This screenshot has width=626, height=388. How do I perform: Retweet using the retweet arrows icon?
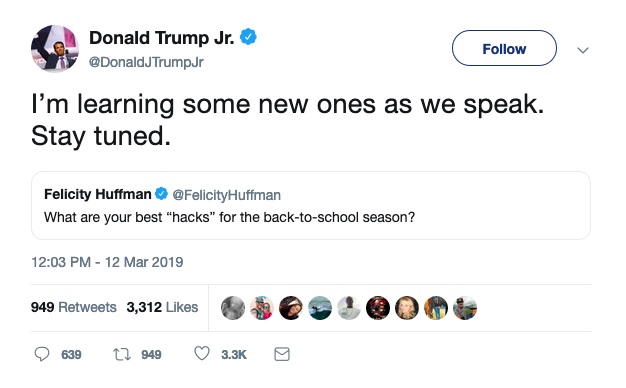[122, 354]
